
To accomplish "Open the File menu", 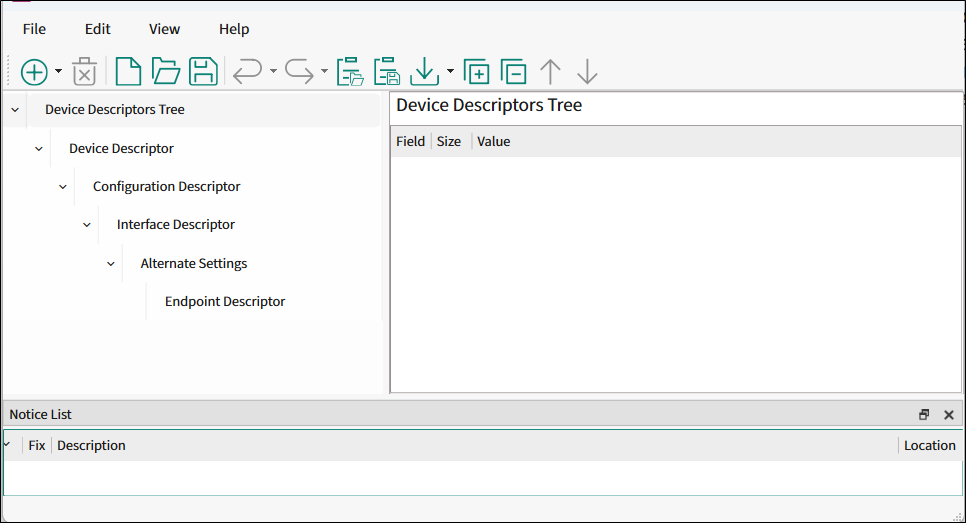I will [34, 29].
